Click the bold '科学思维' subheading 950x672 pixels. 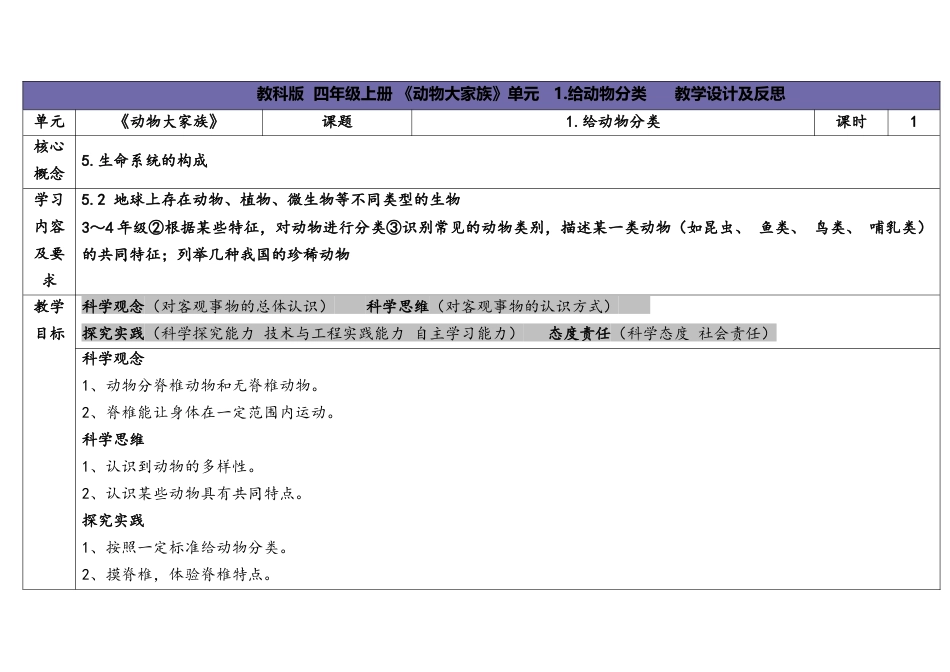[113, 439]
